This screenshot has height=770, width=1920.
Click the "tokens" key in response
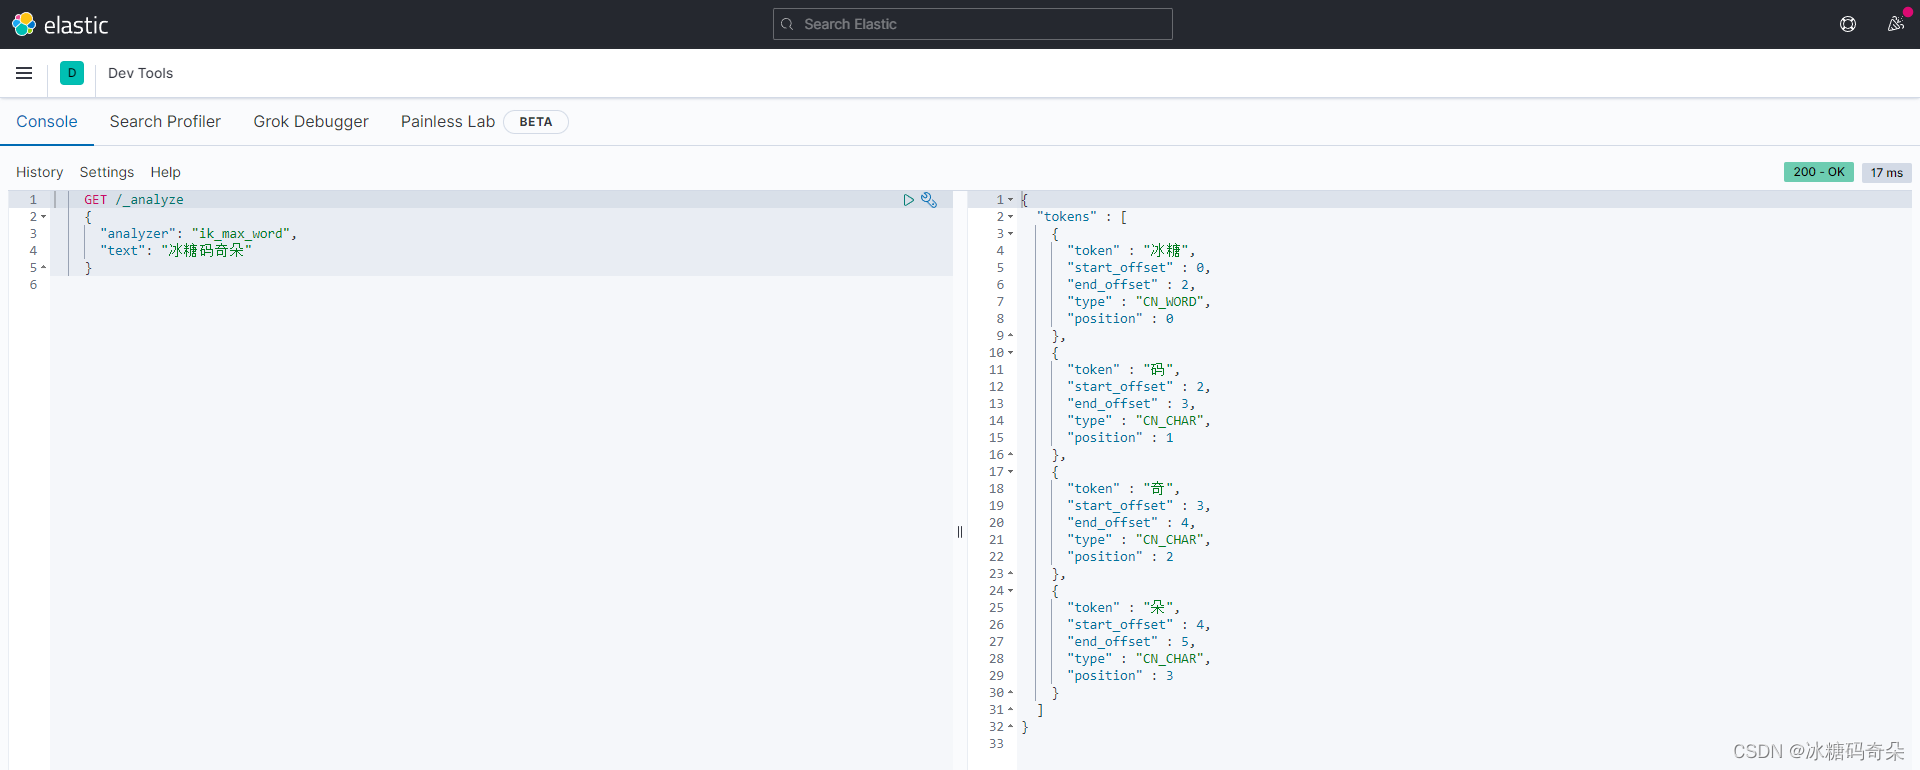coord(1067,217)
